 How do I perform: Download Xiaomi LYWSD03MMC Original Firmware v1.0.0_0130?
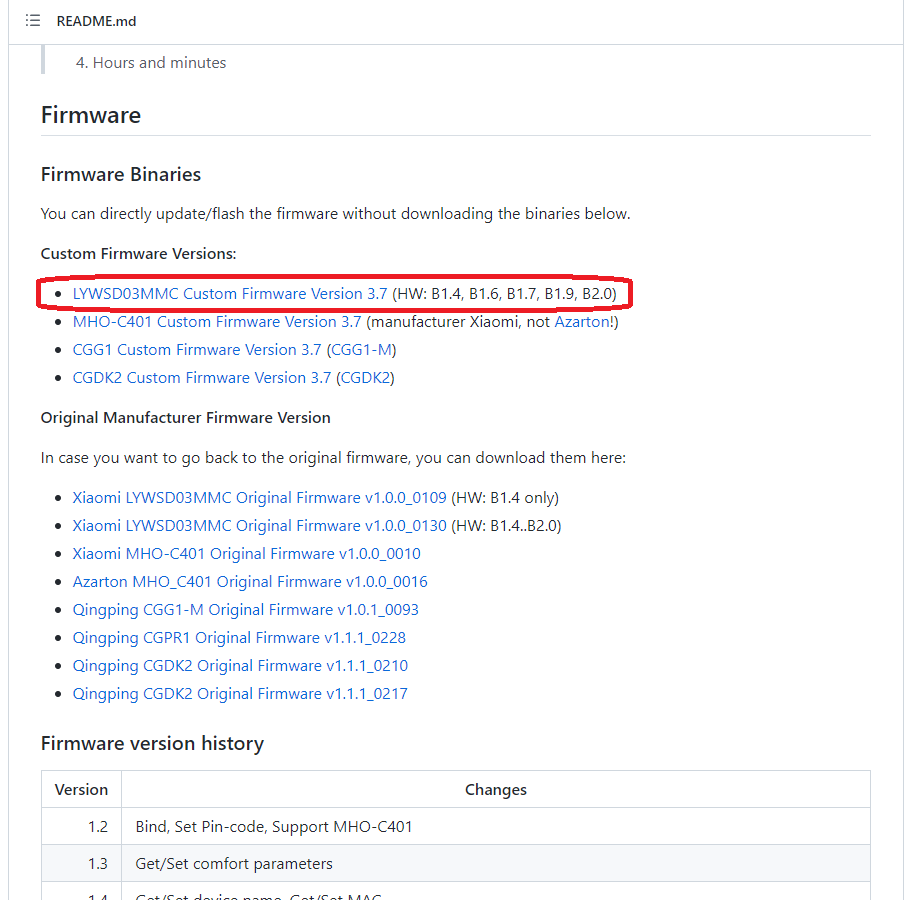[259, 526]
